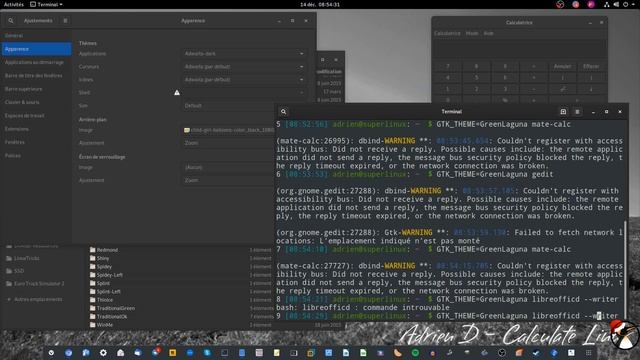This screenshot has width=640, height=360.
Task: Open the Aide menu in calculator
Action: [x=488, y=33]
